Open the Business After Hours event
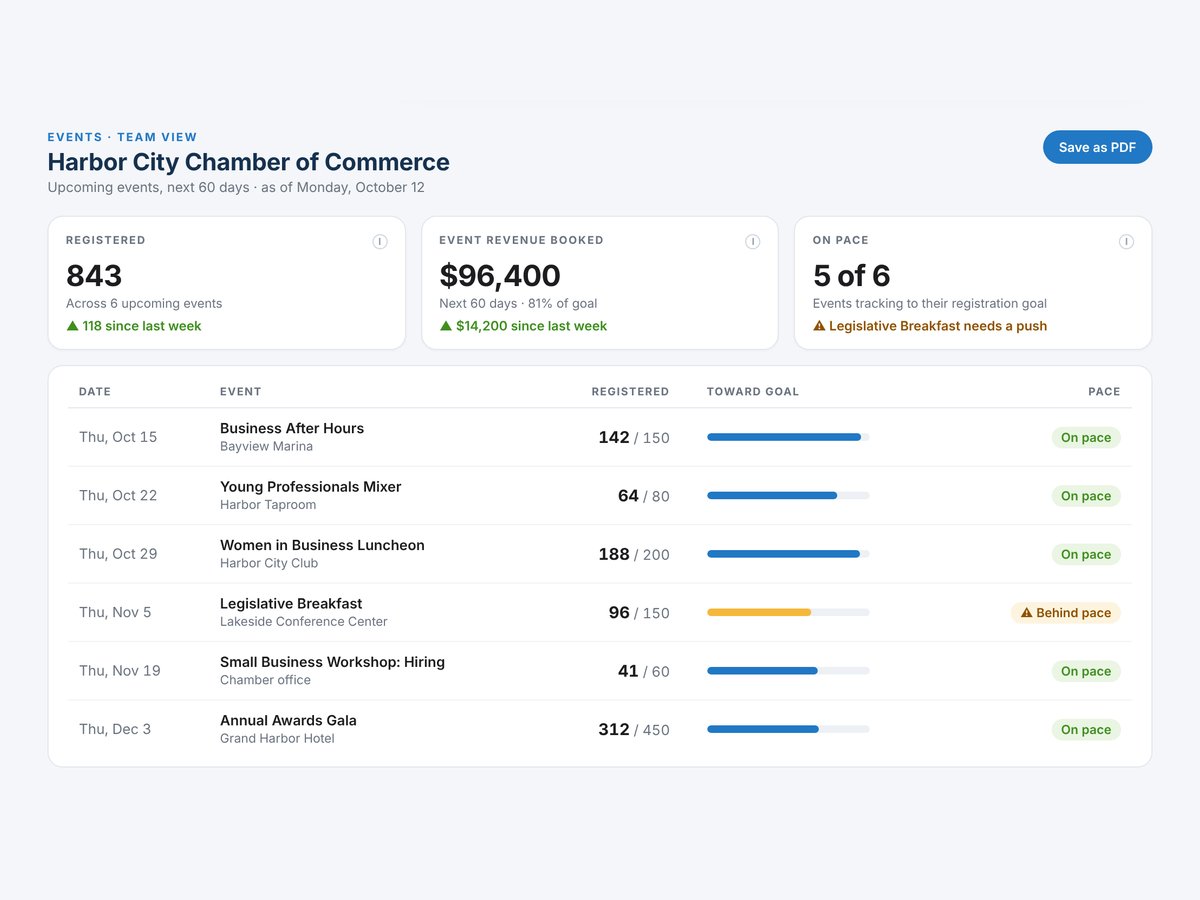This screenshot has width=1200, height=900. click(292, 428)
